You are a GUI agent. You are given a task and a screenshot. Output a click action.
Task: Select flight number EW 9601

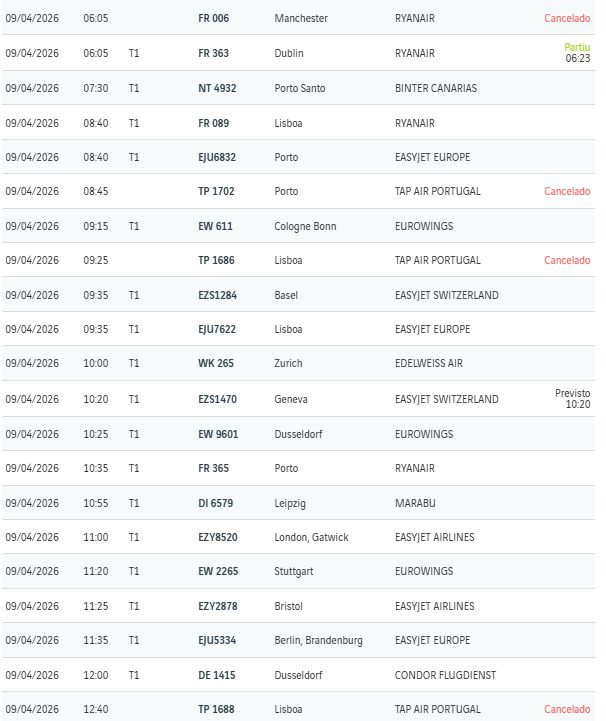tap(218, 434)
